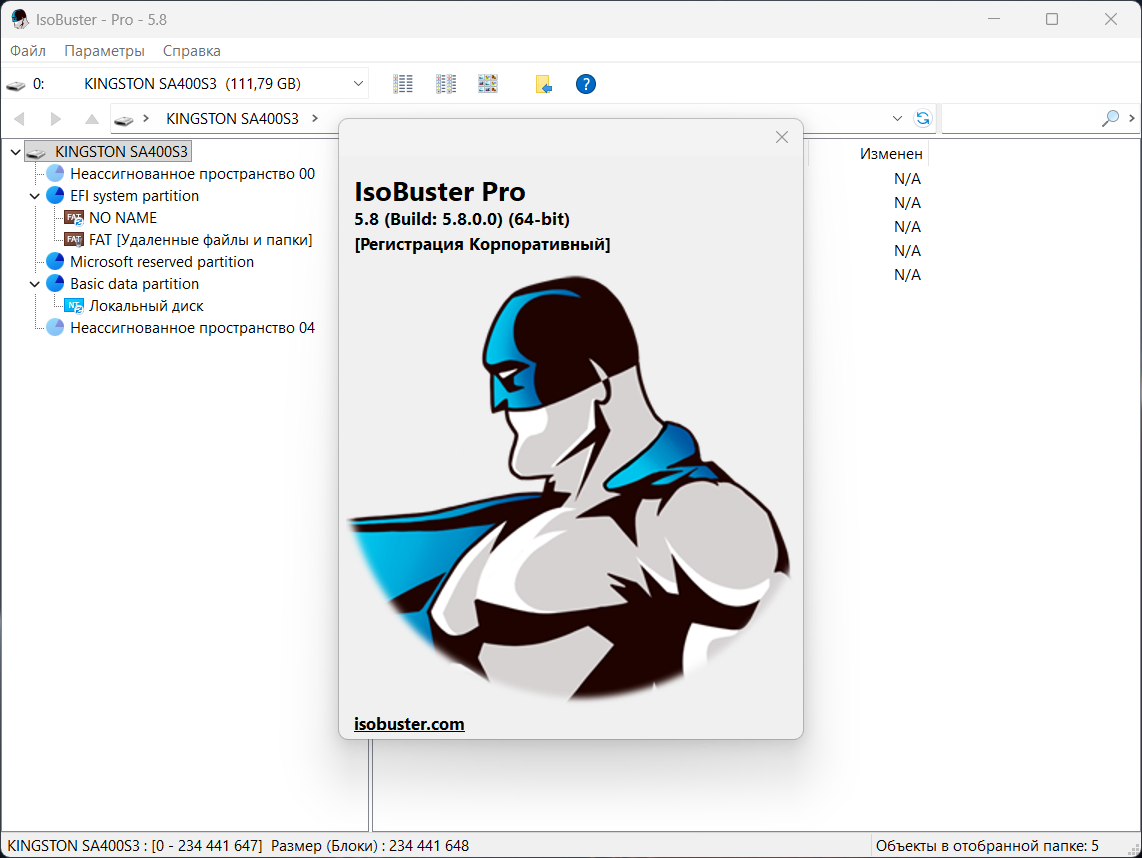Image resolution: width=1142 pixels, height=858 pixels.
Task: Click the yellow folder extract icon
Action: coord(543,84)
